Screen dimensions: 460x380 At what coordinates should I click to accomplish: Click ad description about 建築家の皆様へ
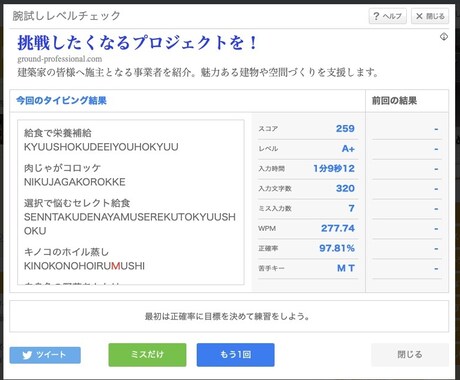[198, 72]
